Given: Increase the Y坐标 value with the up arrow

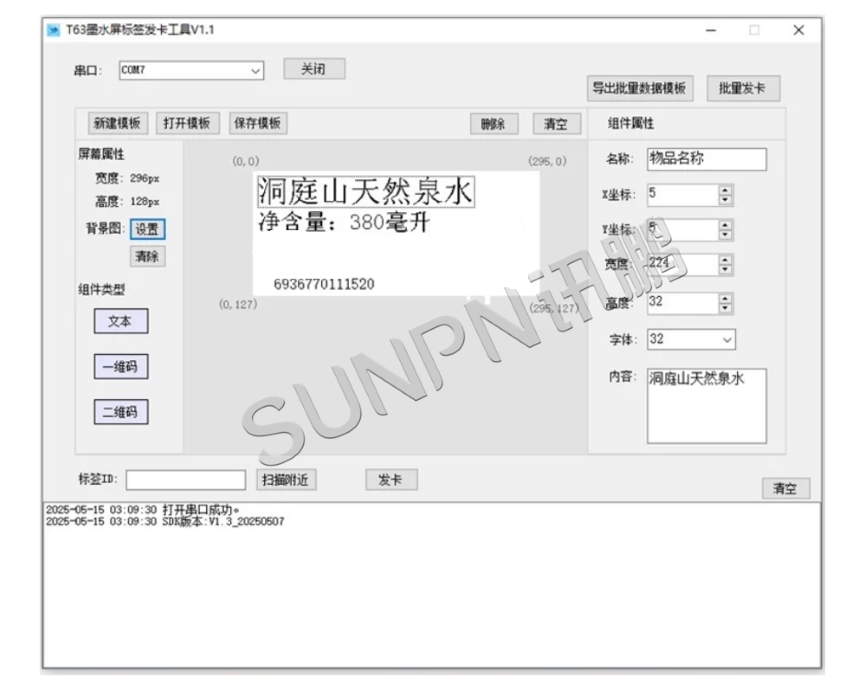Looking at the screenshot, I should click(x=725, y=225).
